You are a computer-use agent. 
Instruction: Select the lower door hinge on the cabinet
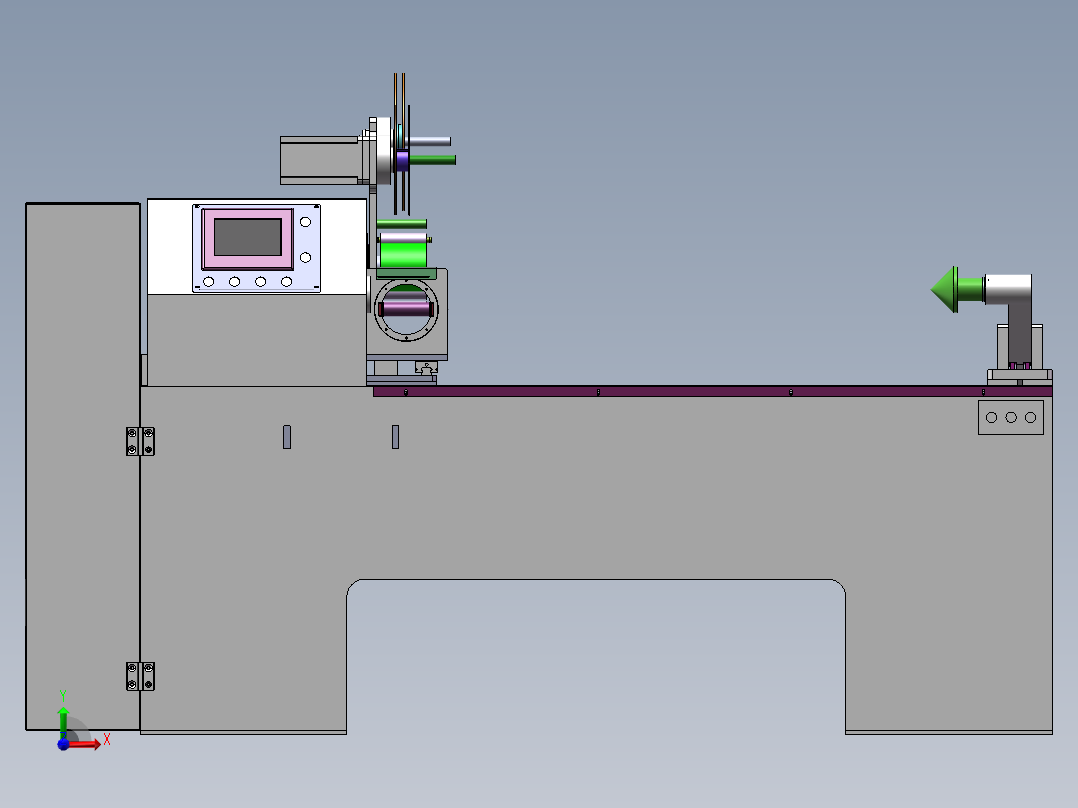click(140, 677)
